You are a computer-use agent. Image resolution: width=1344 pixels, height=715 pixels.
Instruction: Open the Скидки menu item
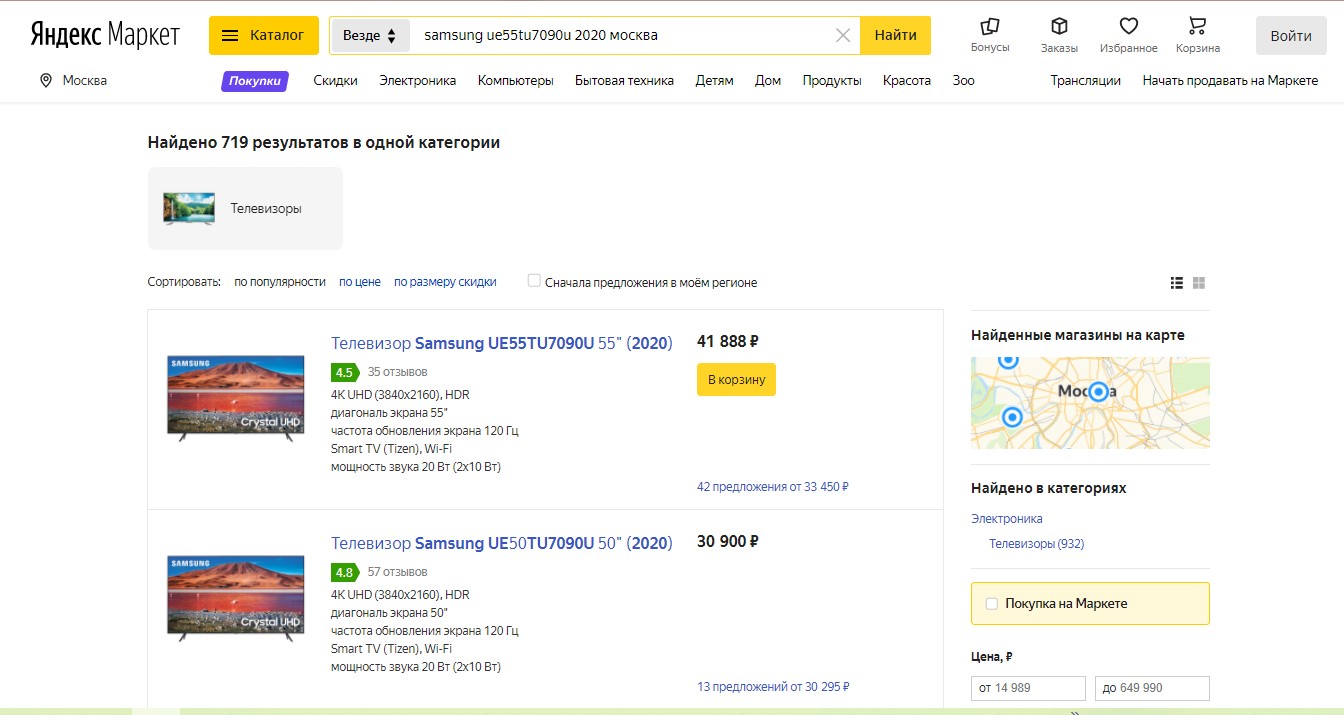335,80
